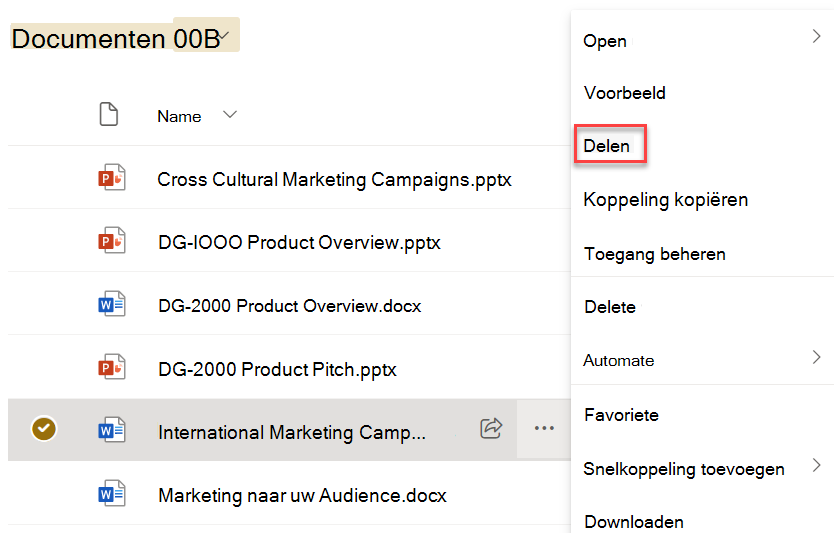
Task: Deselect the checked circle on International Marketing row
Action: coord(44,429)
